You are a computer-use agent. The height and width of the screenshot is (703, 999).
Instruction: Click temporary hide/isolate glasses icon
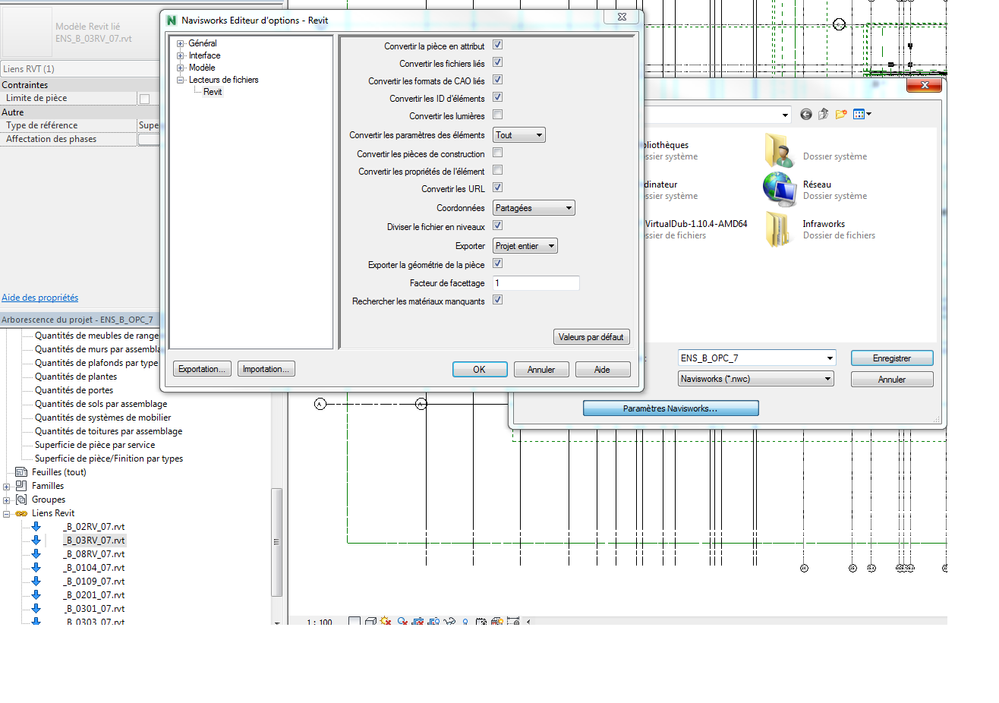pos(450,621)
